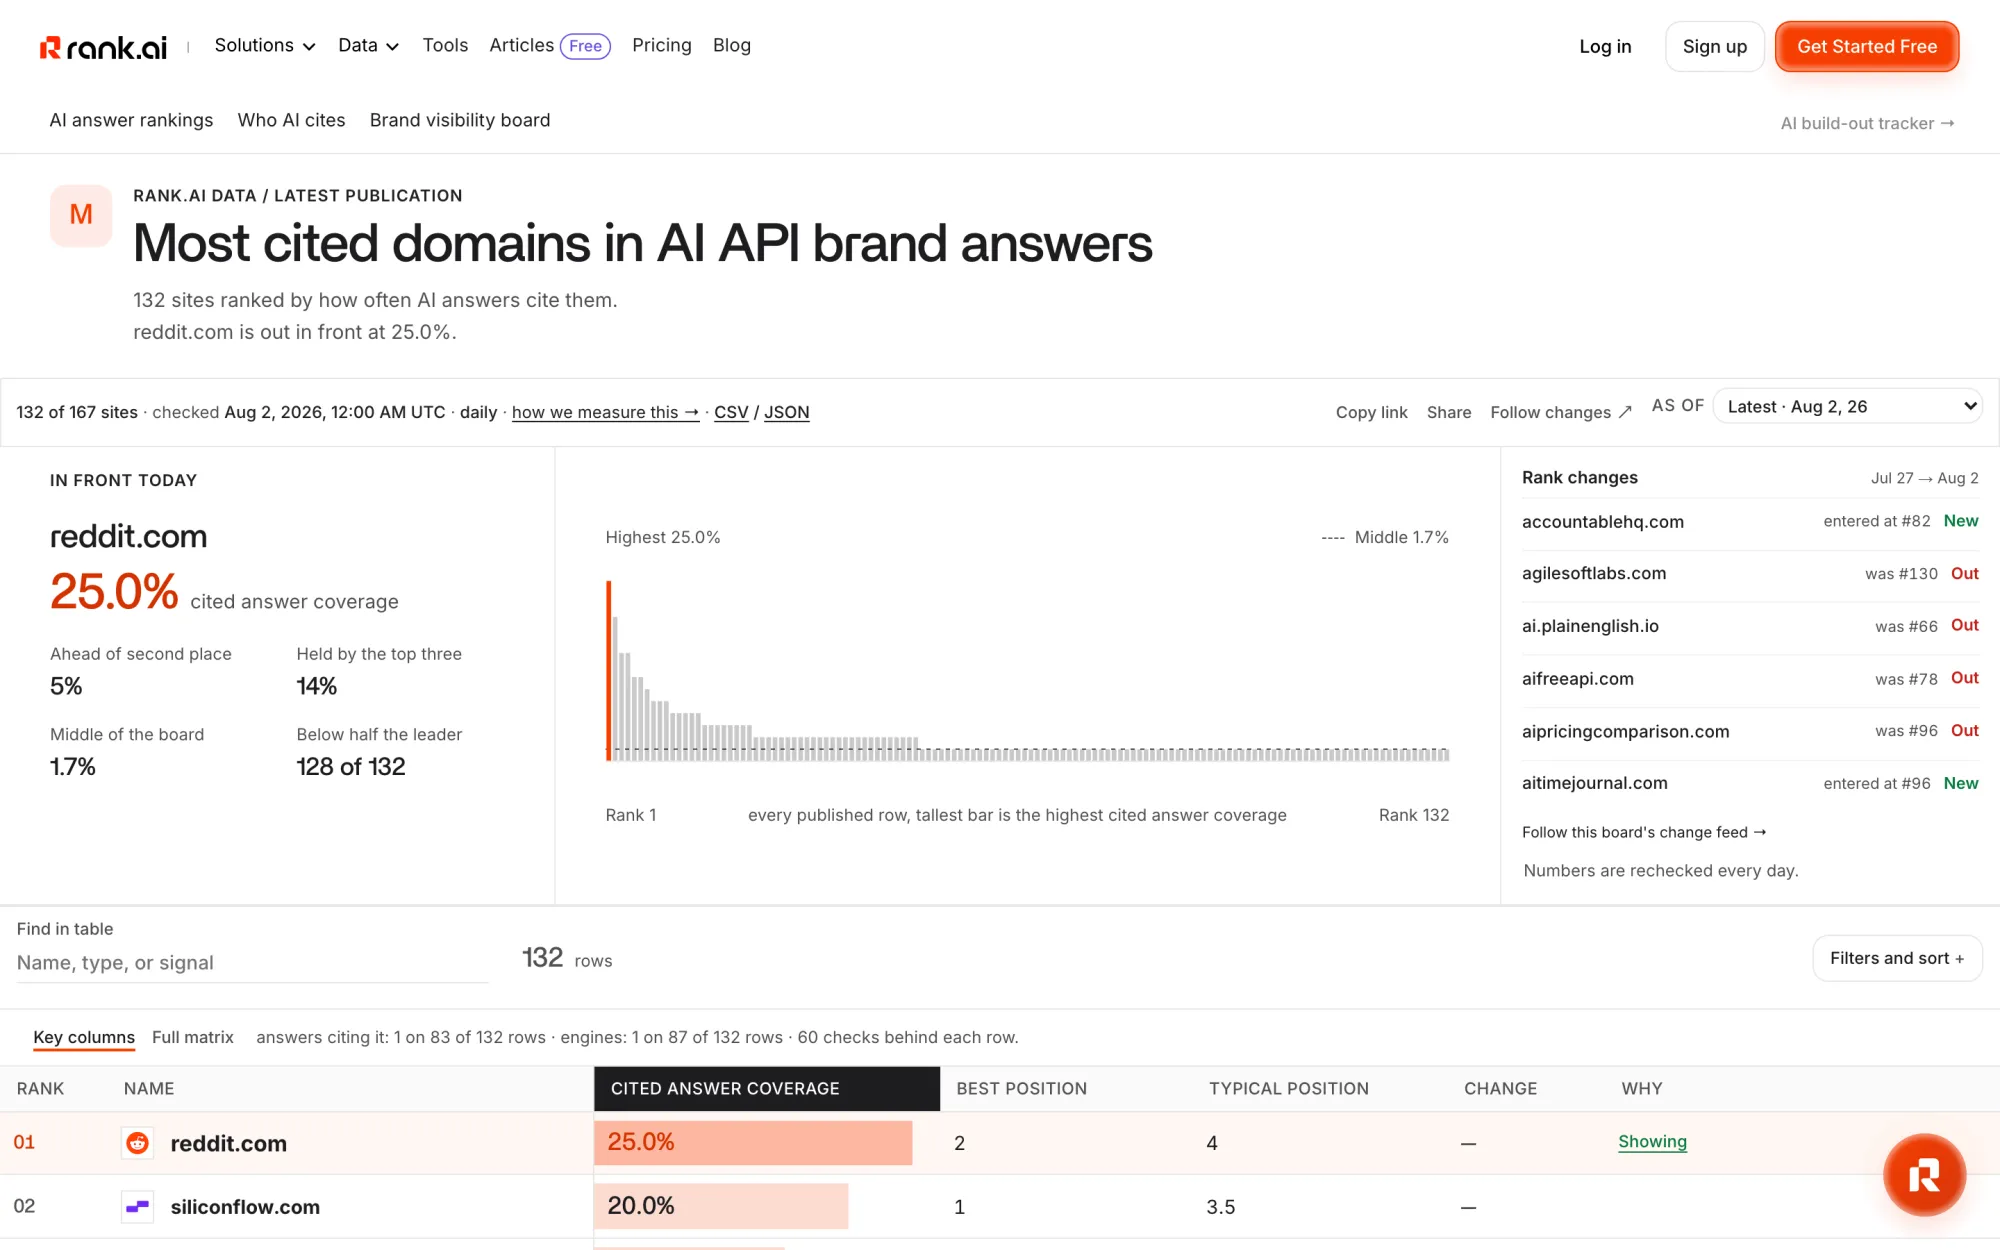Click siliconflow.com 20.0% coverage bar
This screenshot has height=1250, width=2000.
pyautogui.click(x=721, y=1207)
